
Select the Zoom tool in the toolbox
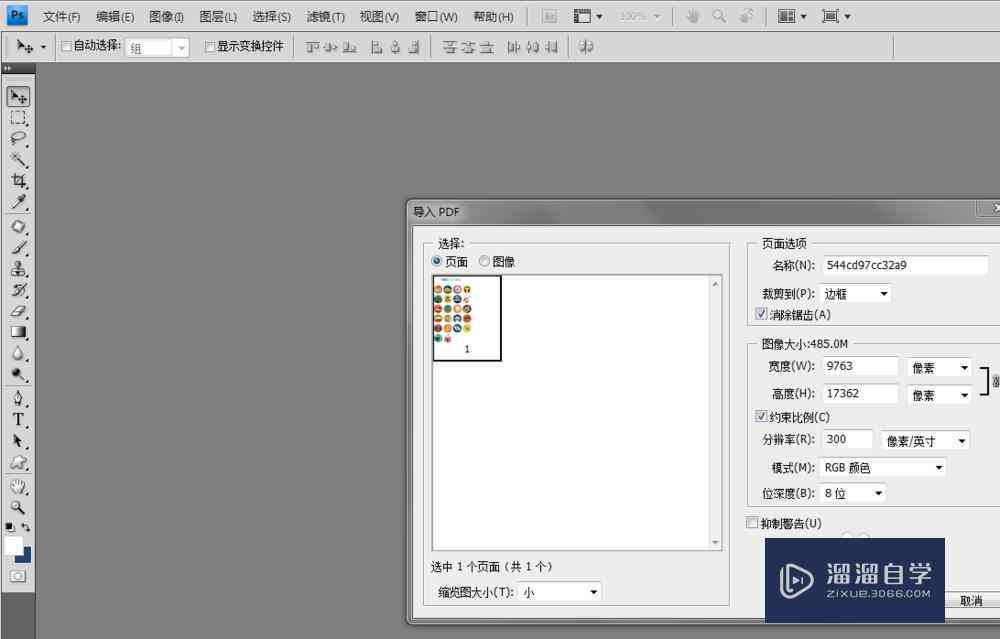click(x=18, y=508)
